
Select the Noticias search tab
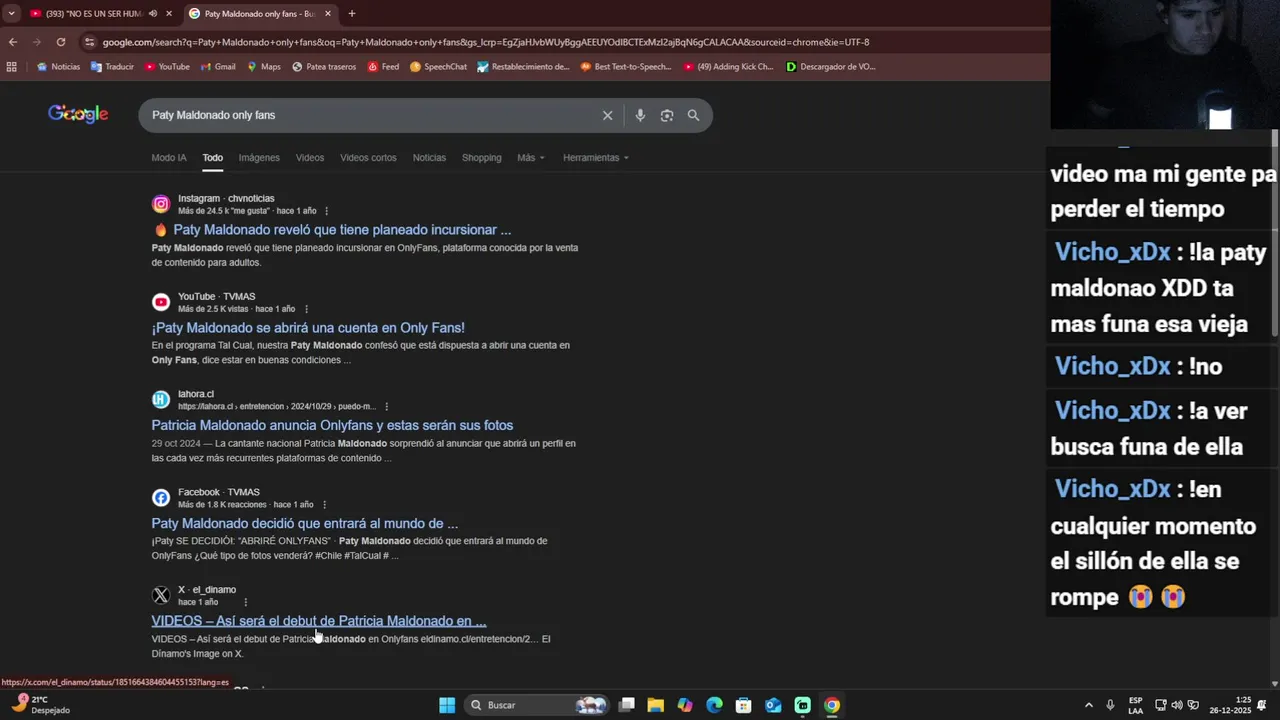429,158
